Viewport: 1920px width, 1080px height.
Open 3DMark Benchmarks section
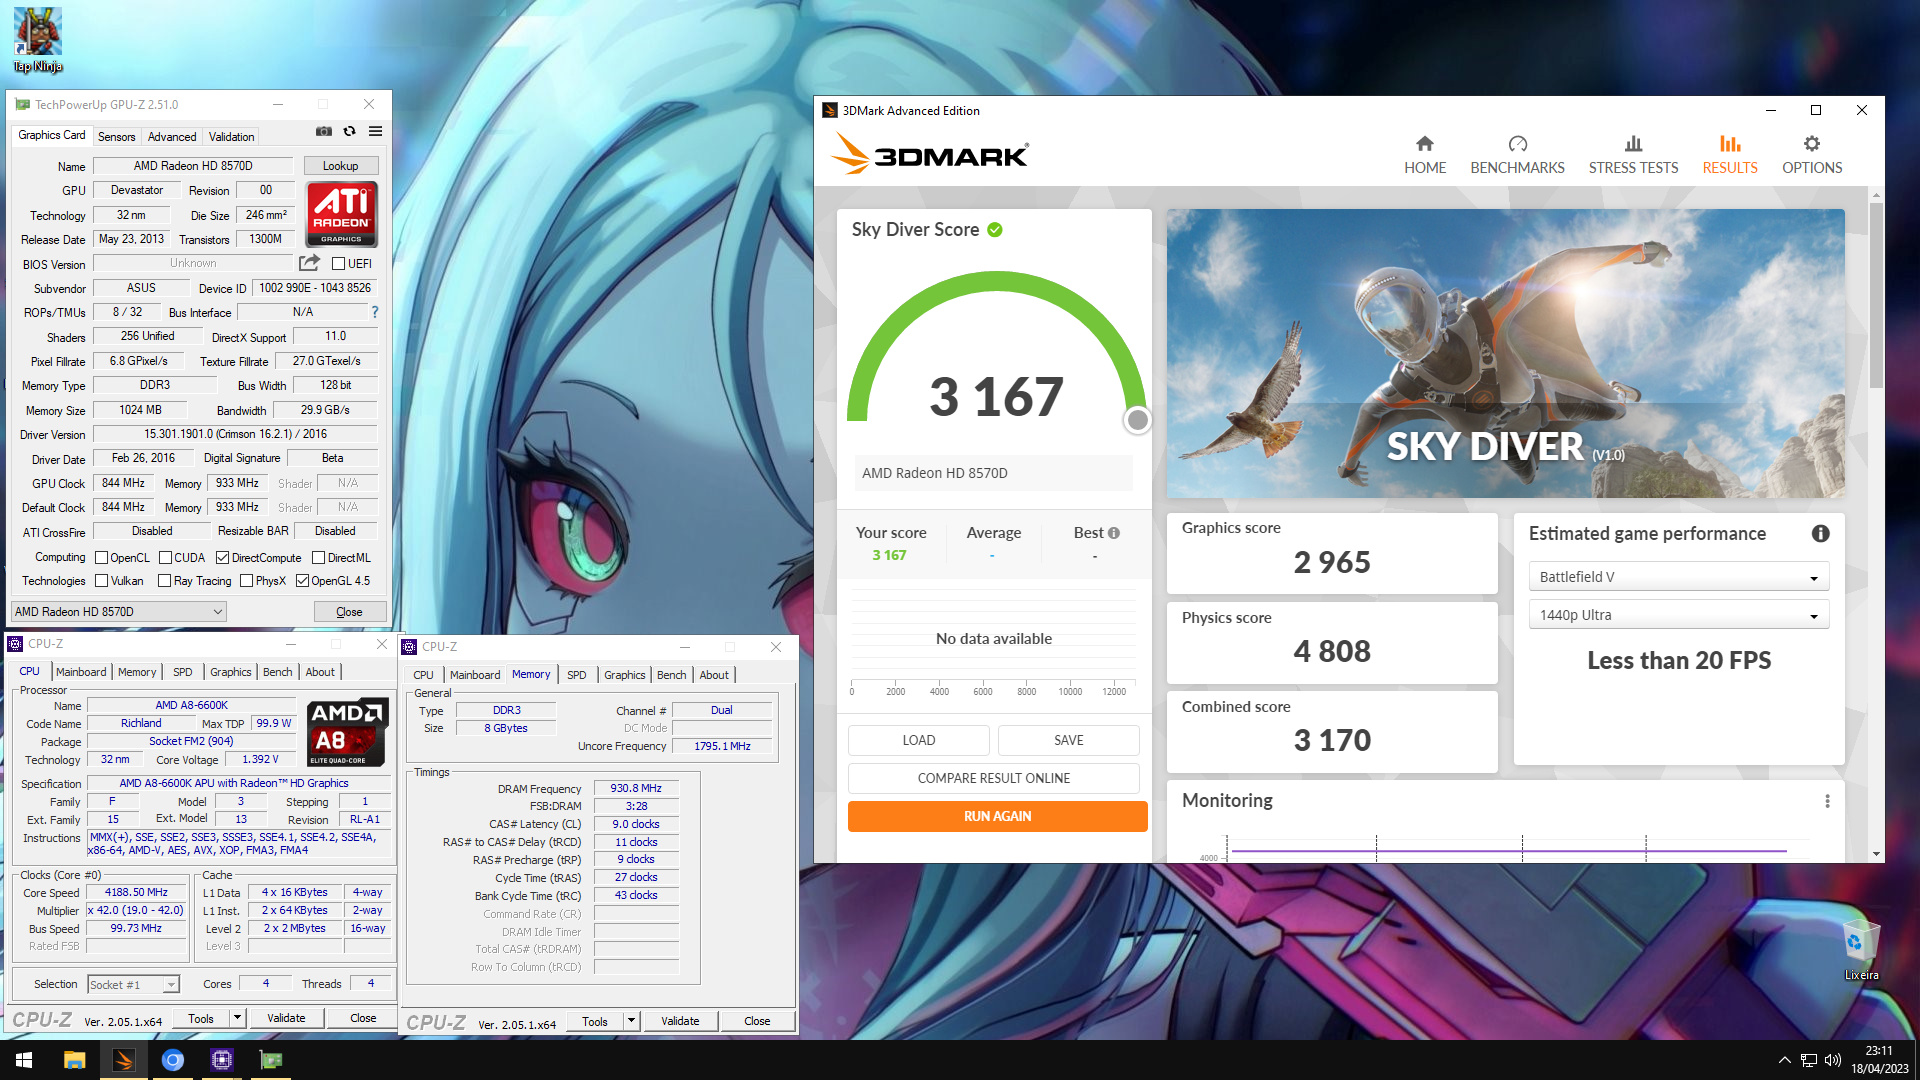point(1517,155)
